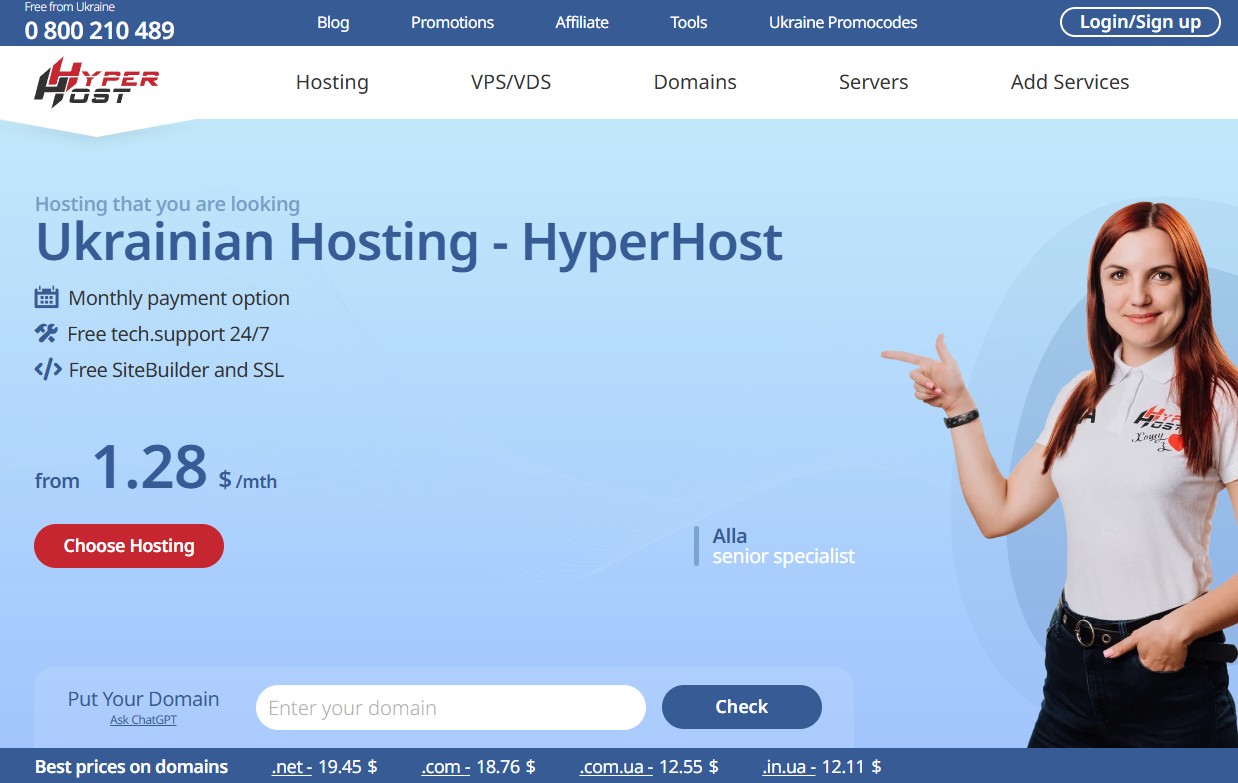Click the Monthly payment option text
The width and height of the screenshot is (1238, 783).
179,298
